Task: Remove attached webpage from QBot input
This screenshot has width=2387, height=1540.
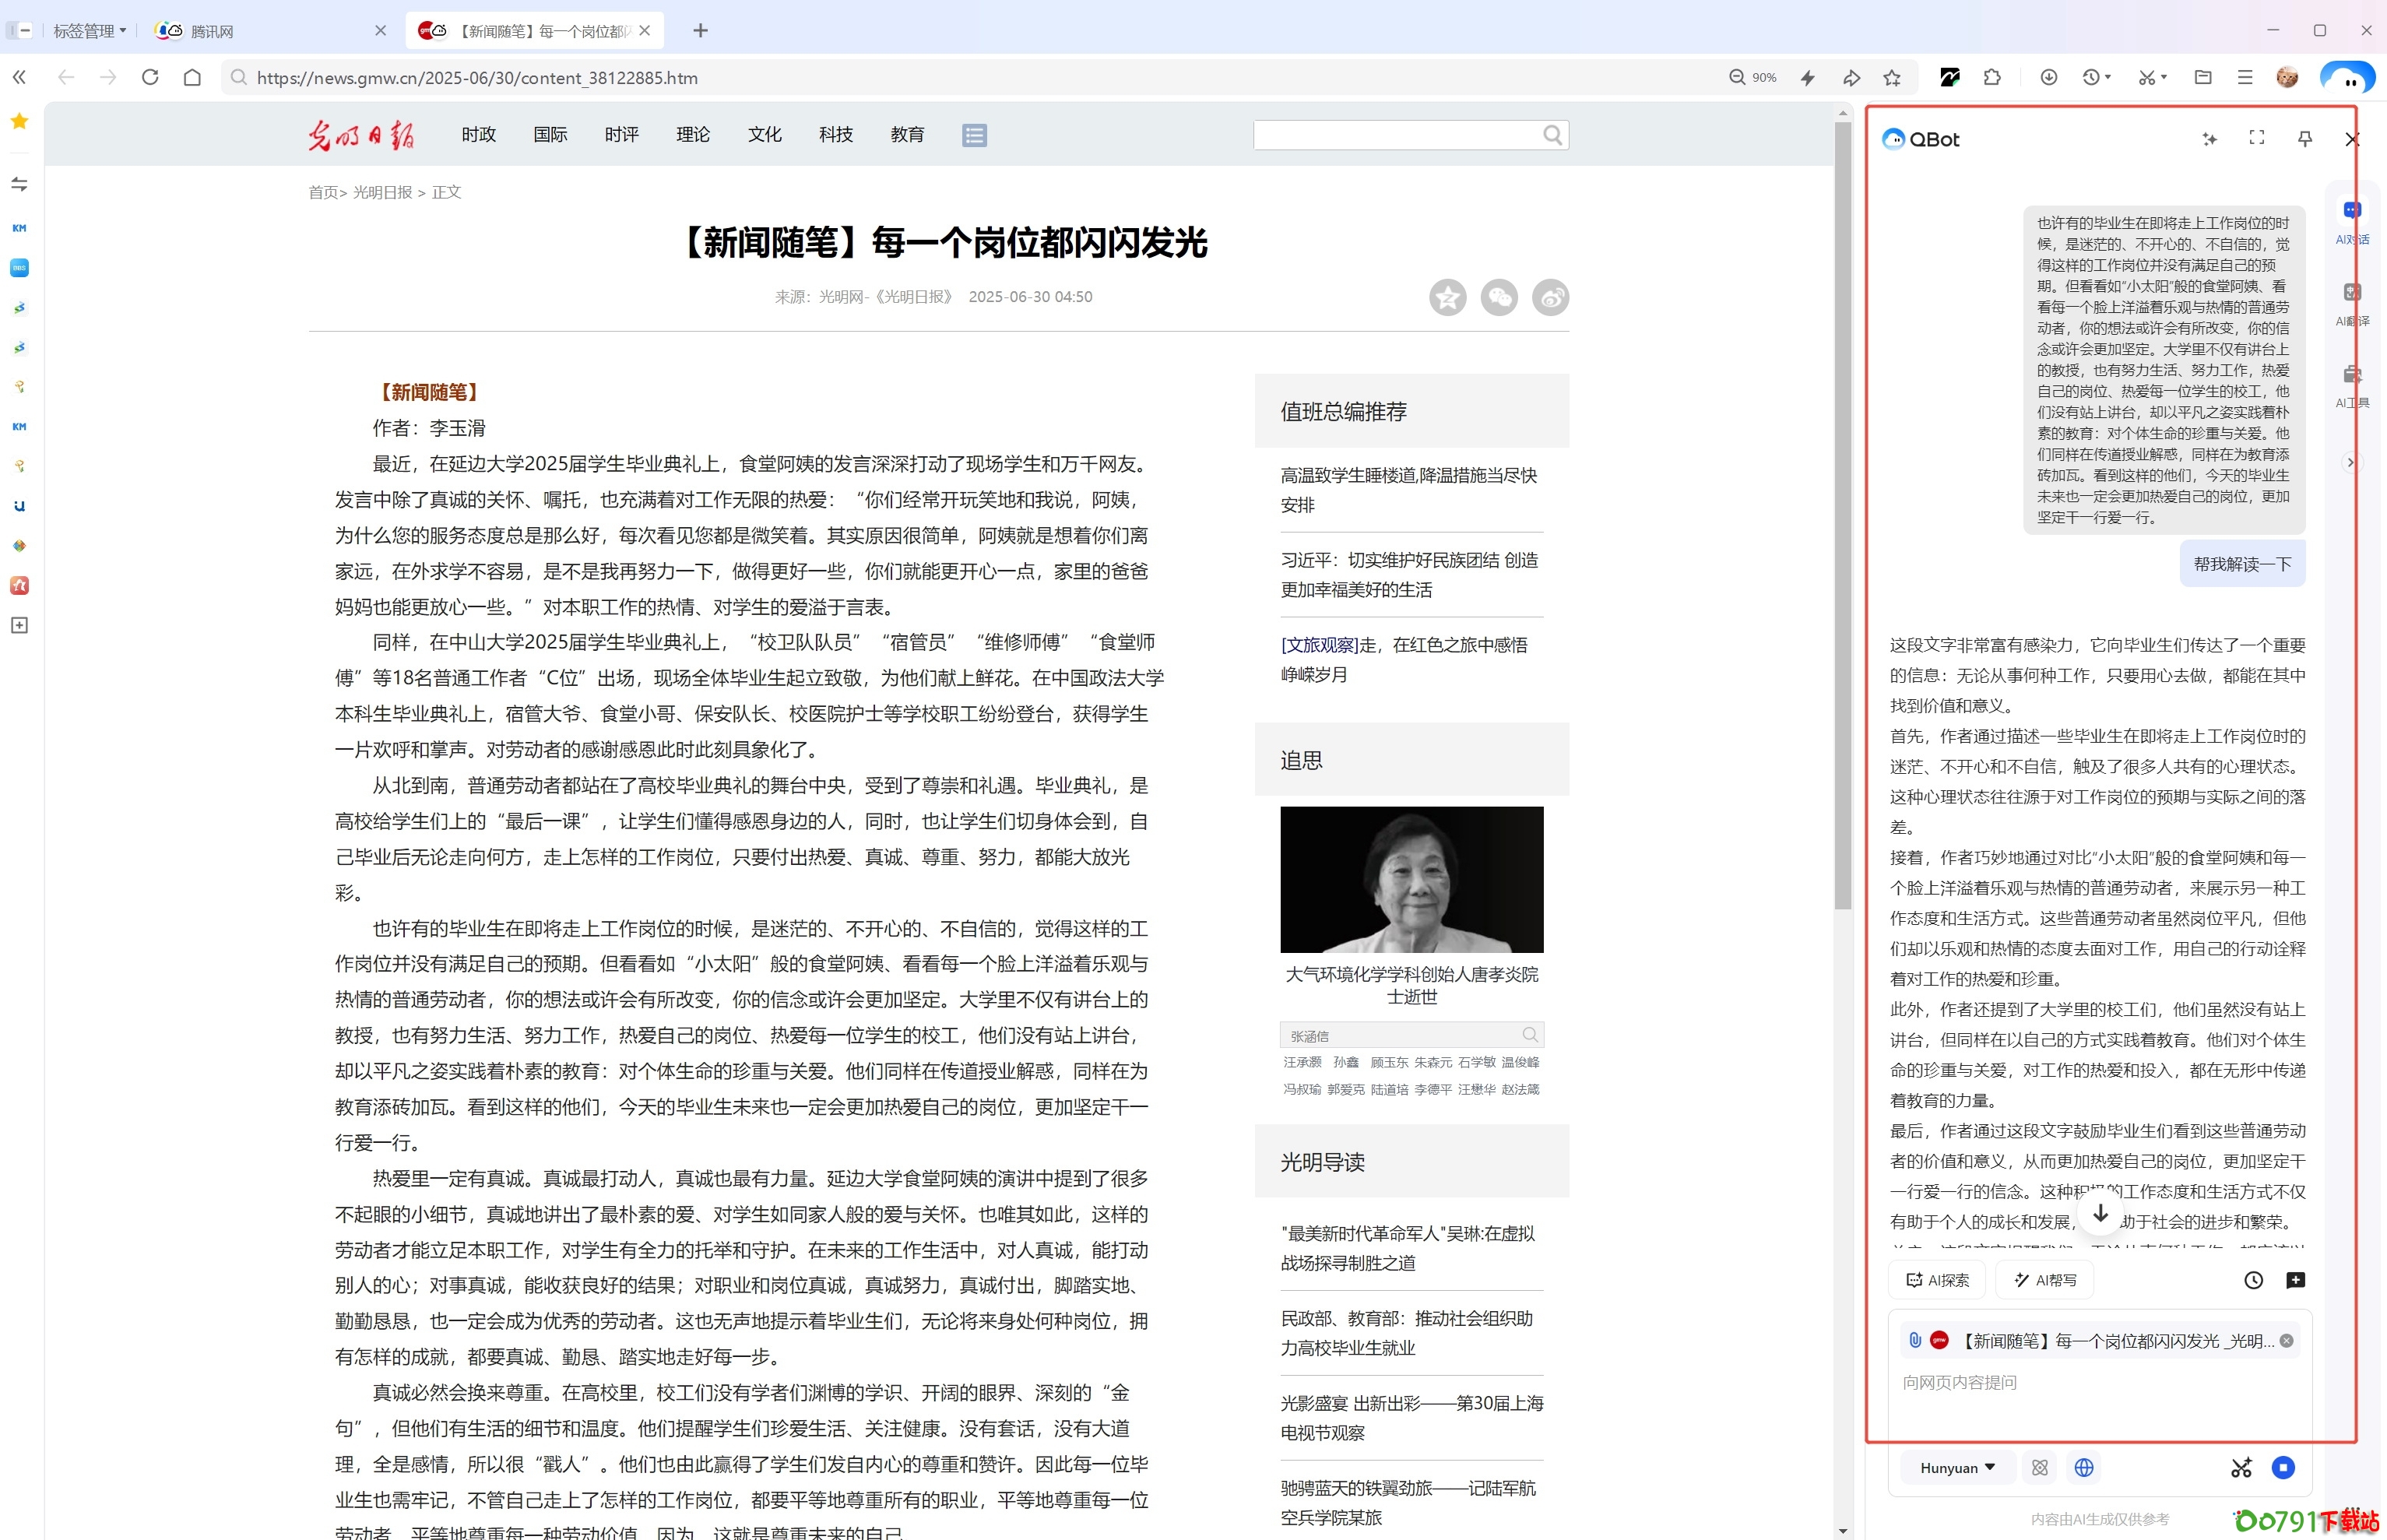Action: coord(2286,1341)
